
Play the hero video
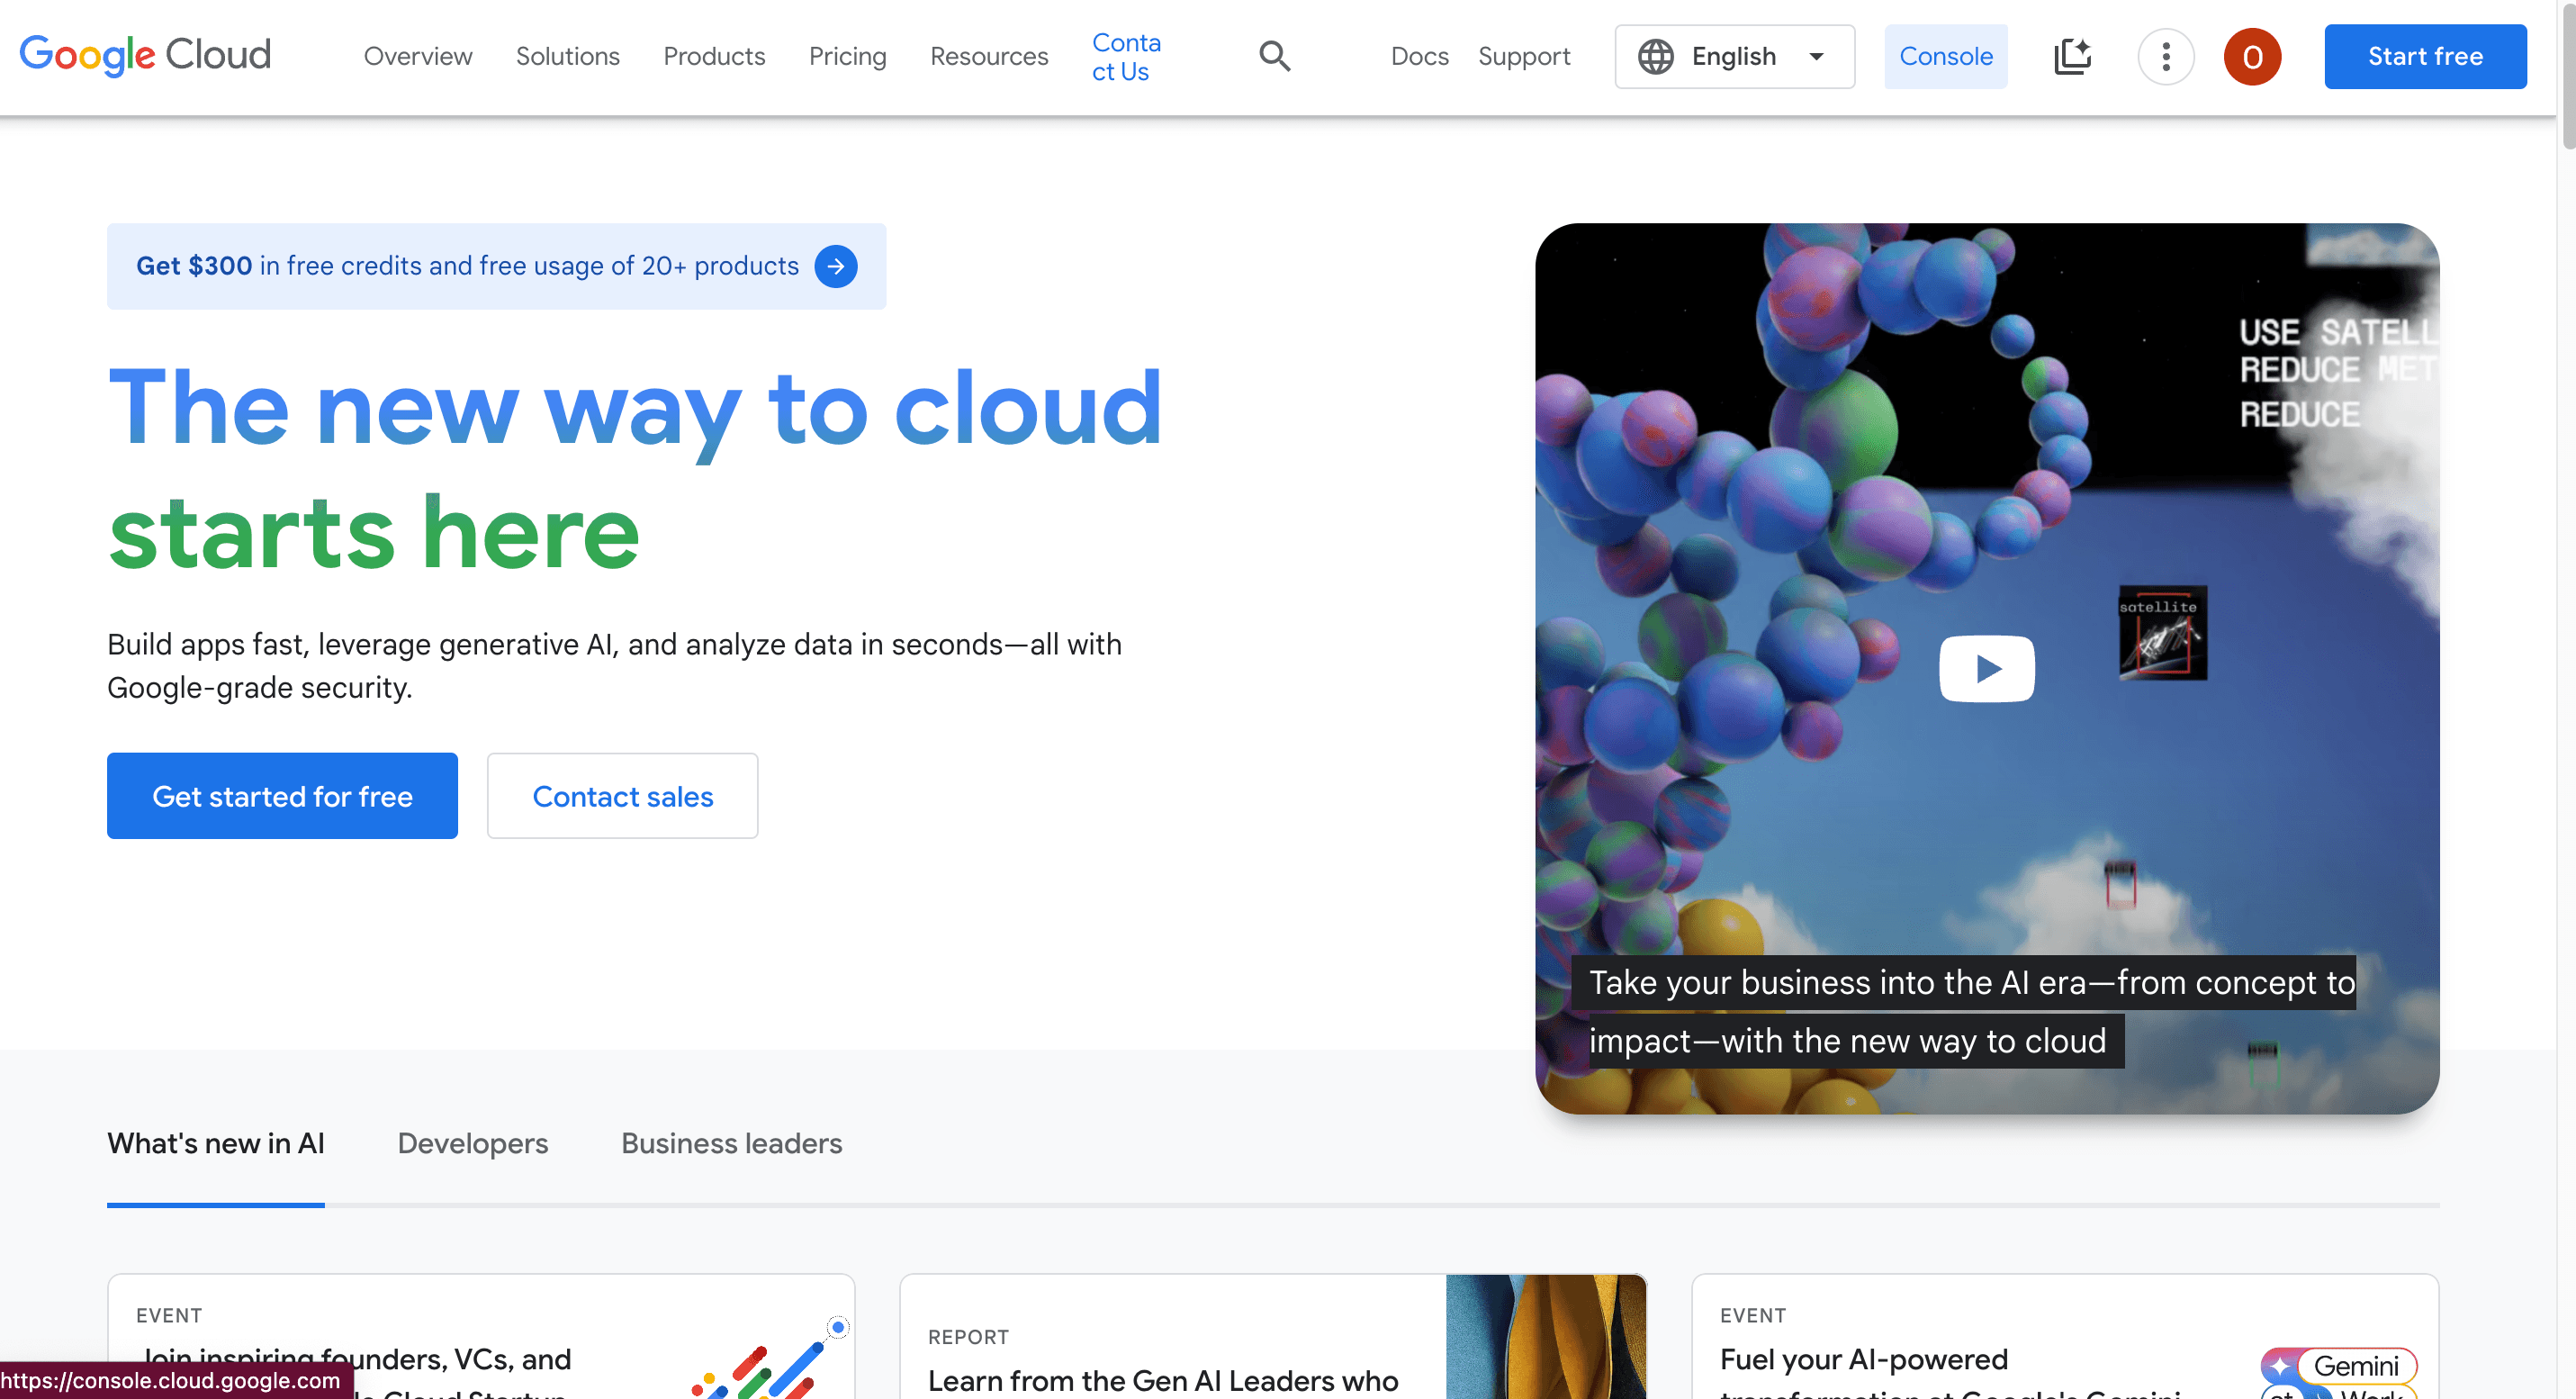[x=1987, y=668]
